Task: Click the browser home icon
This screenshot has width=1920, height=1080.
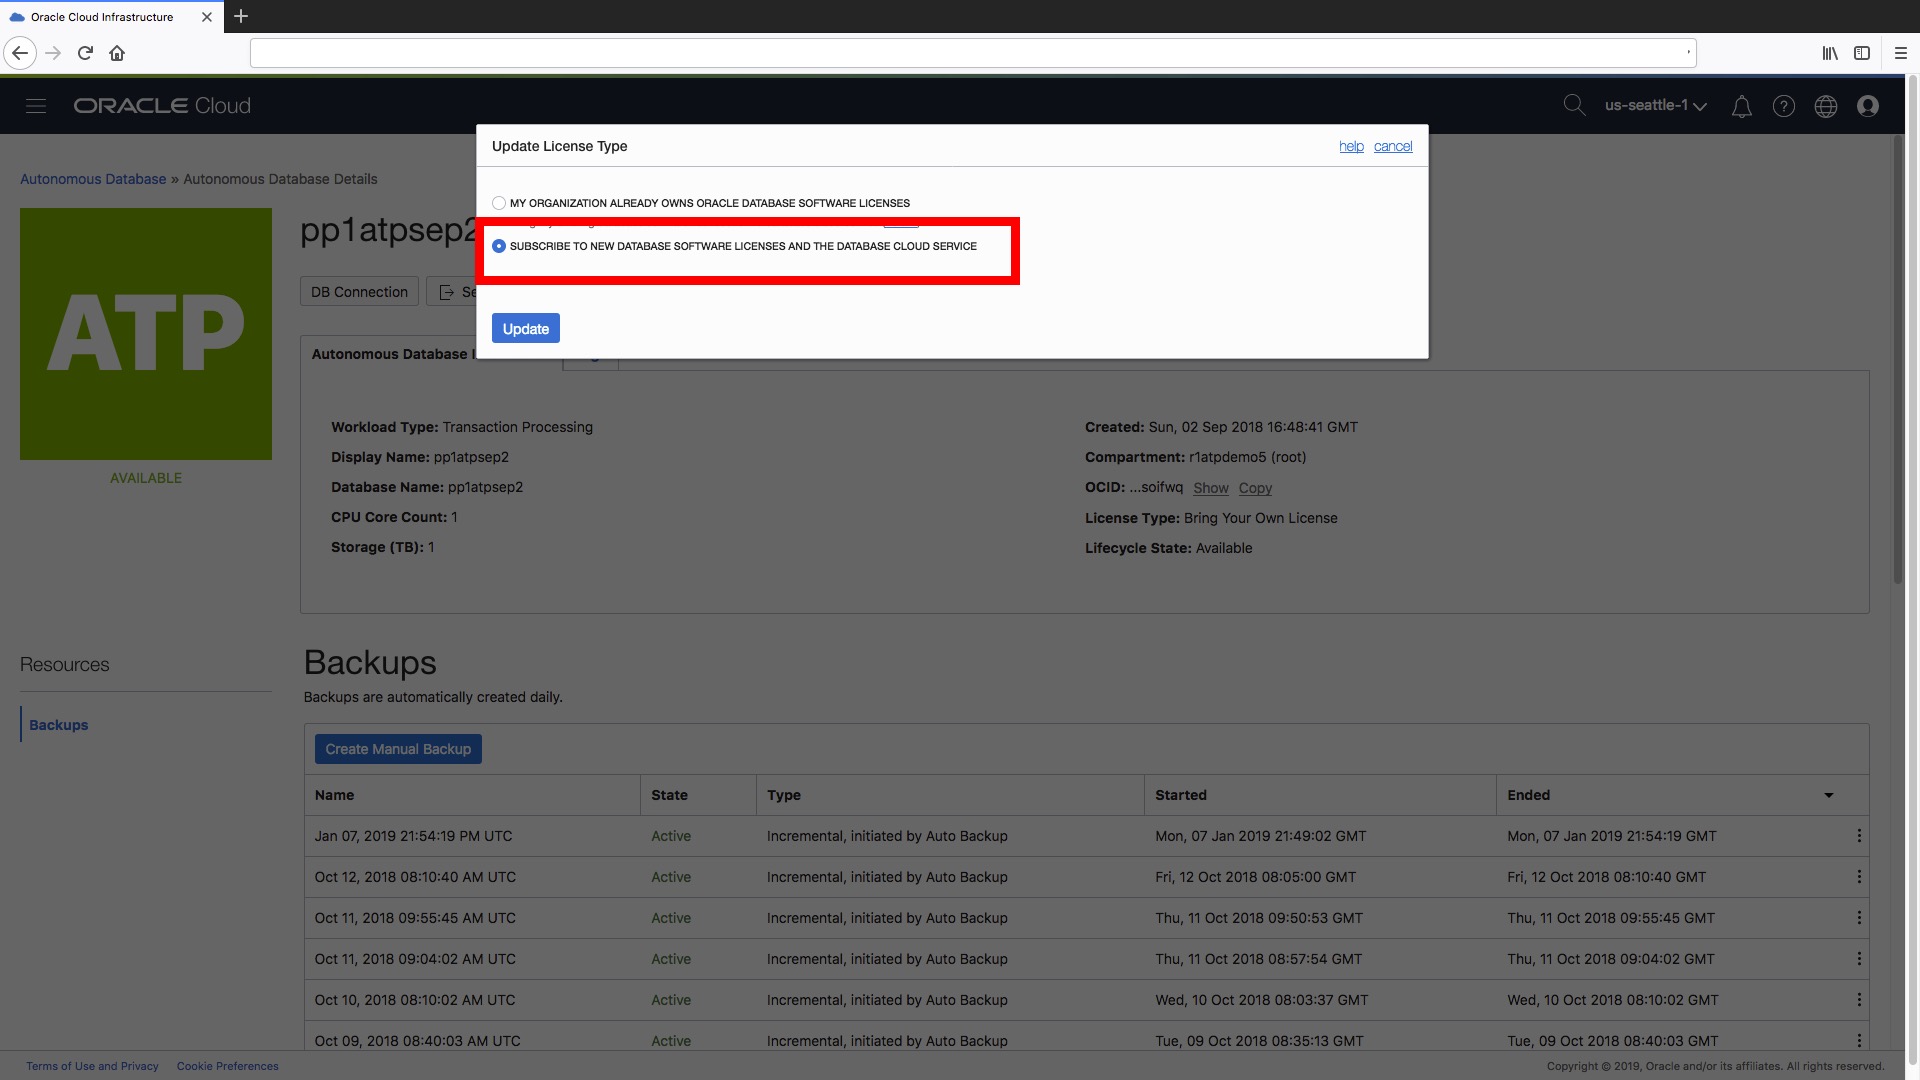Action: [x=117, y=53]
